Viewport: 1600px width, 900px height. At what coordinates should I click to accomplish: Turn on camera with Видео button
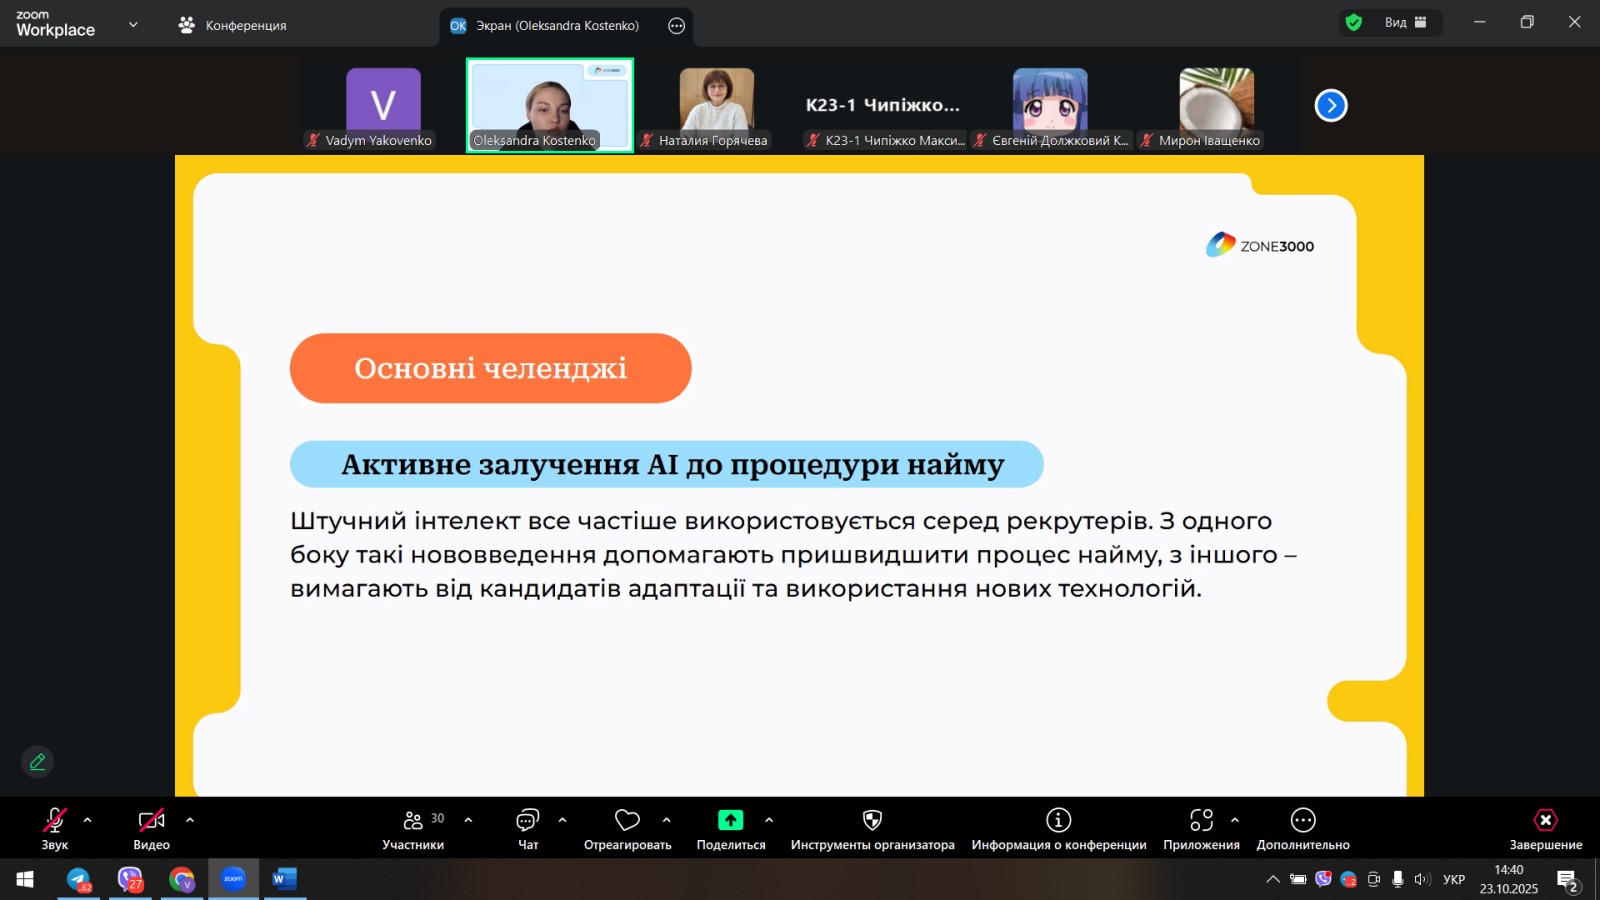click(x=151, y=821)
